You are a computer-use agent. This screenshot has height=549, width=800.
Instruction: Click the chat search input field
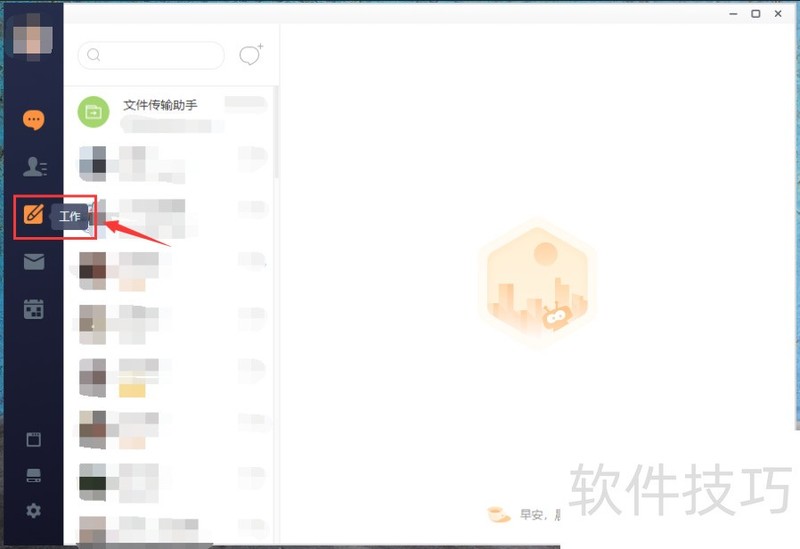[x=151, y=55]
